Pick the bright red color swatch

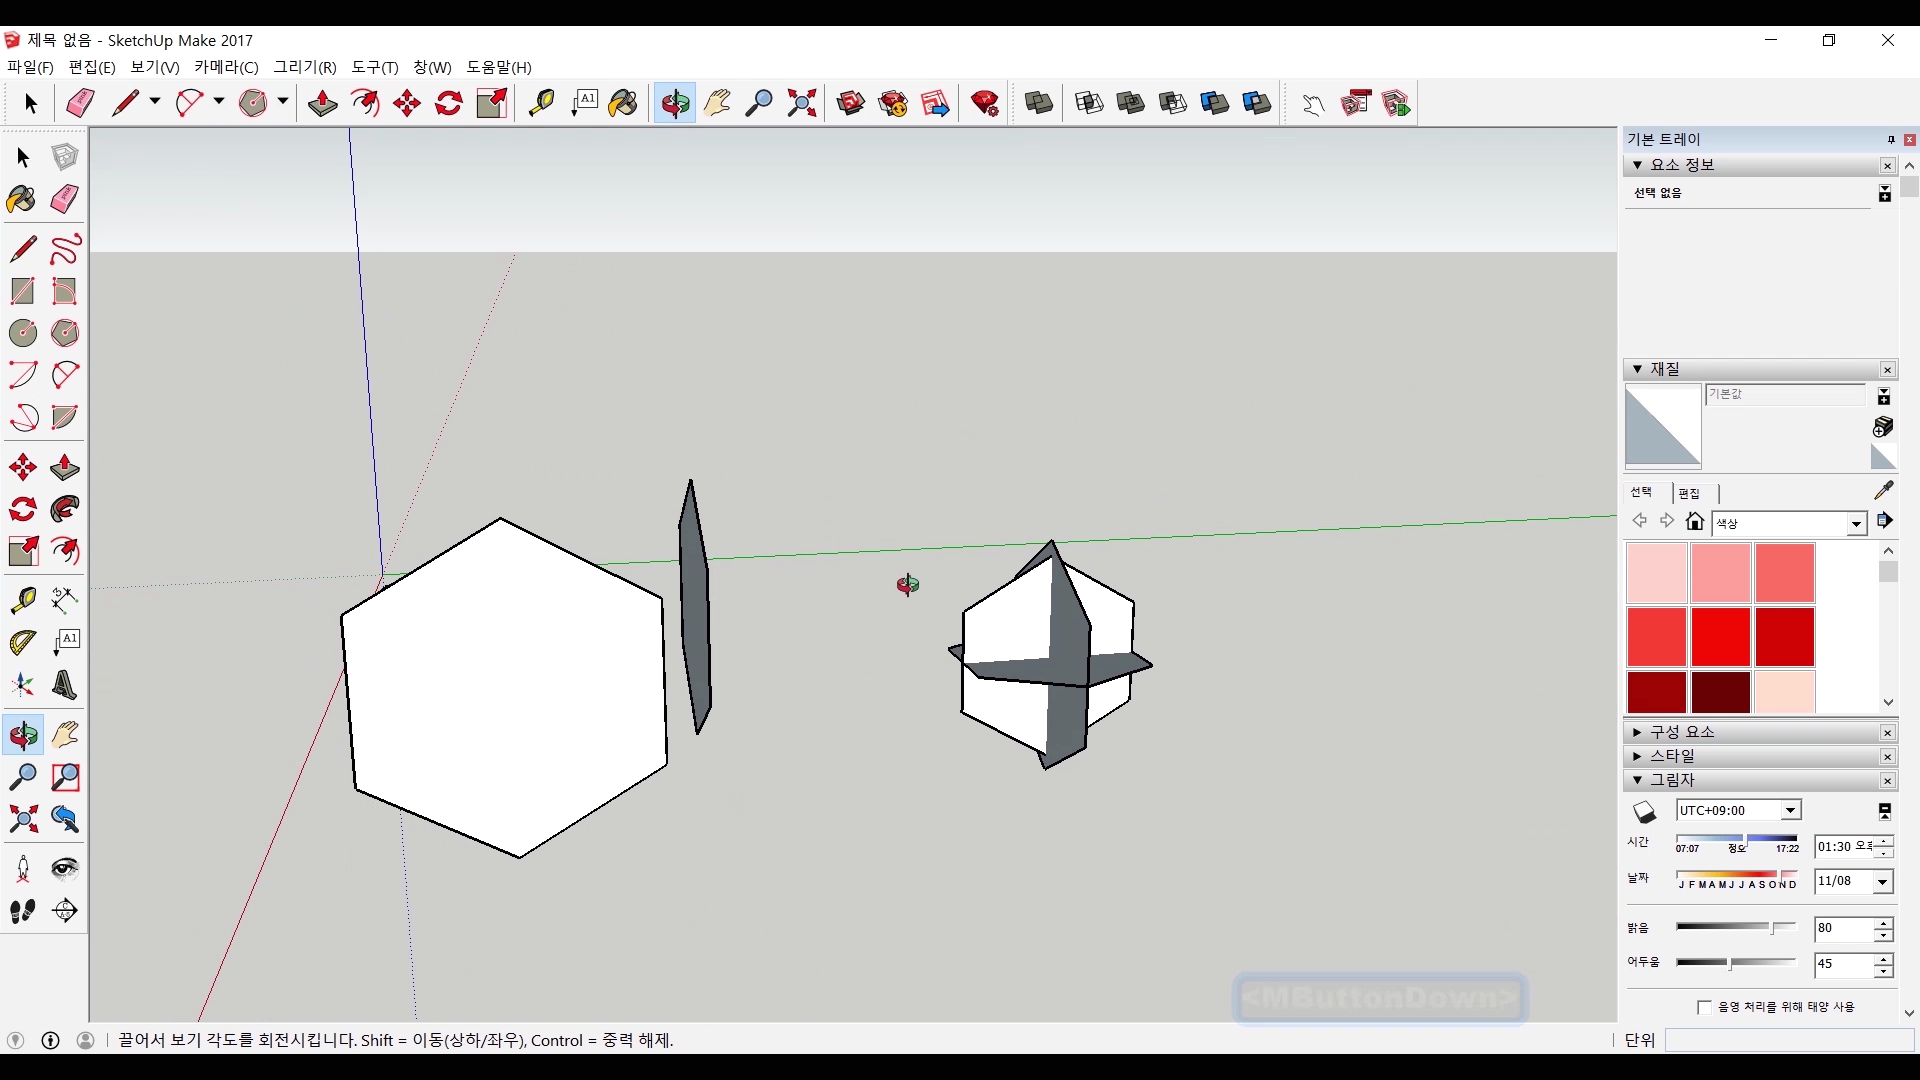(x=1720, y=636)
